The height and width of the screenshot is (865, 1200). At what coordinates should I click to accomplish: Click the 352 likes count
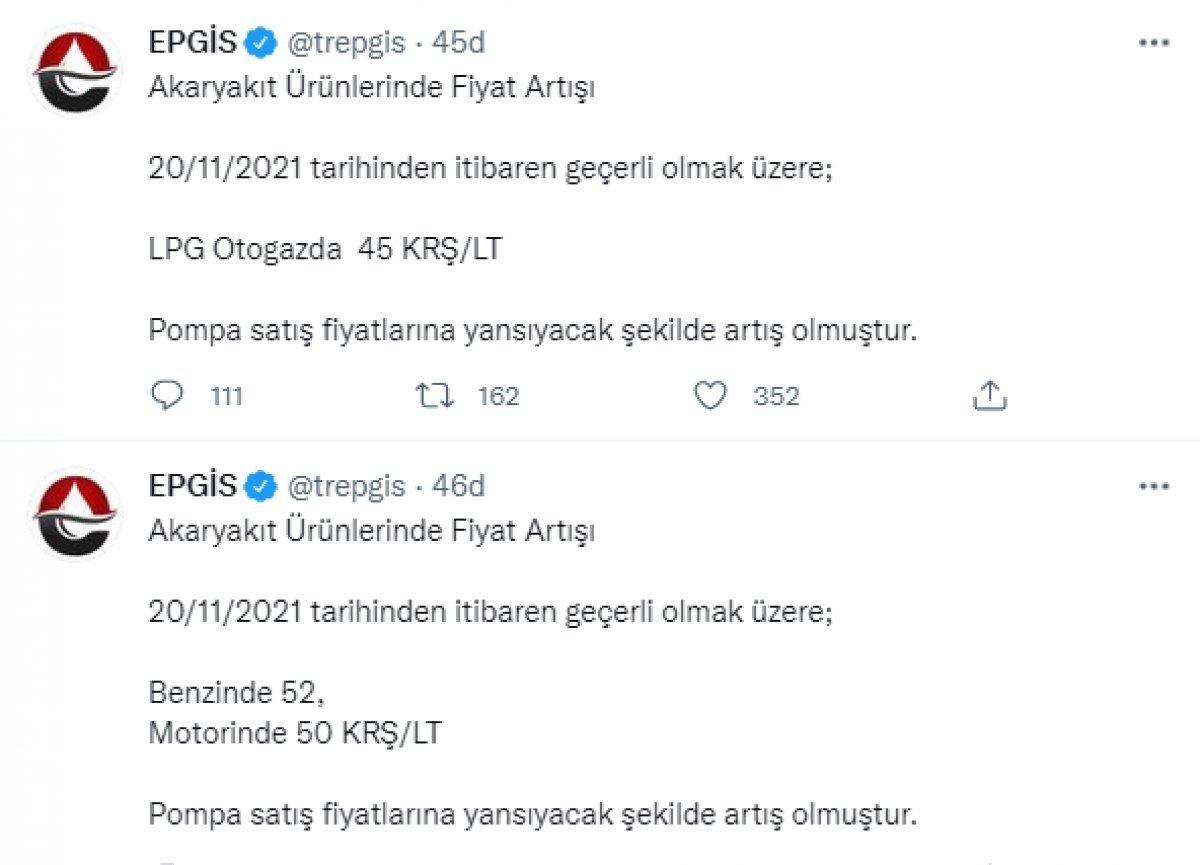(773, 396)
